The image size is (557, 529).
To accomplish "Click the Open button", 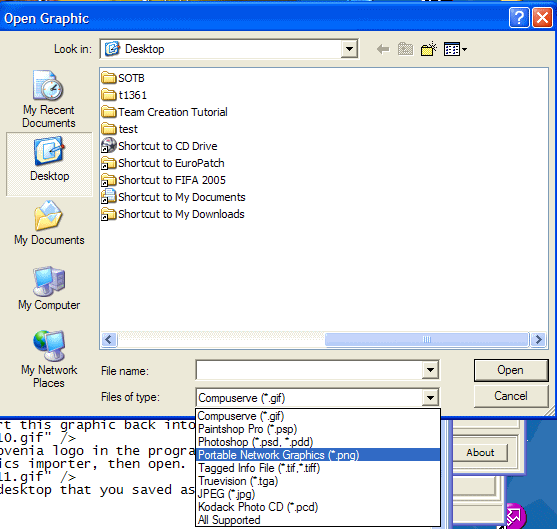I will coord(511,370).
